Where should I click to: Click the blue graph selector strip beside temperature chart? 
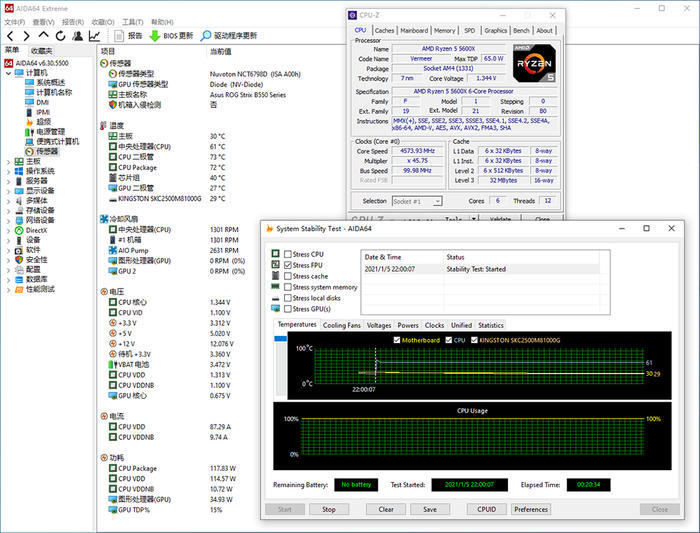click(281, 339)
